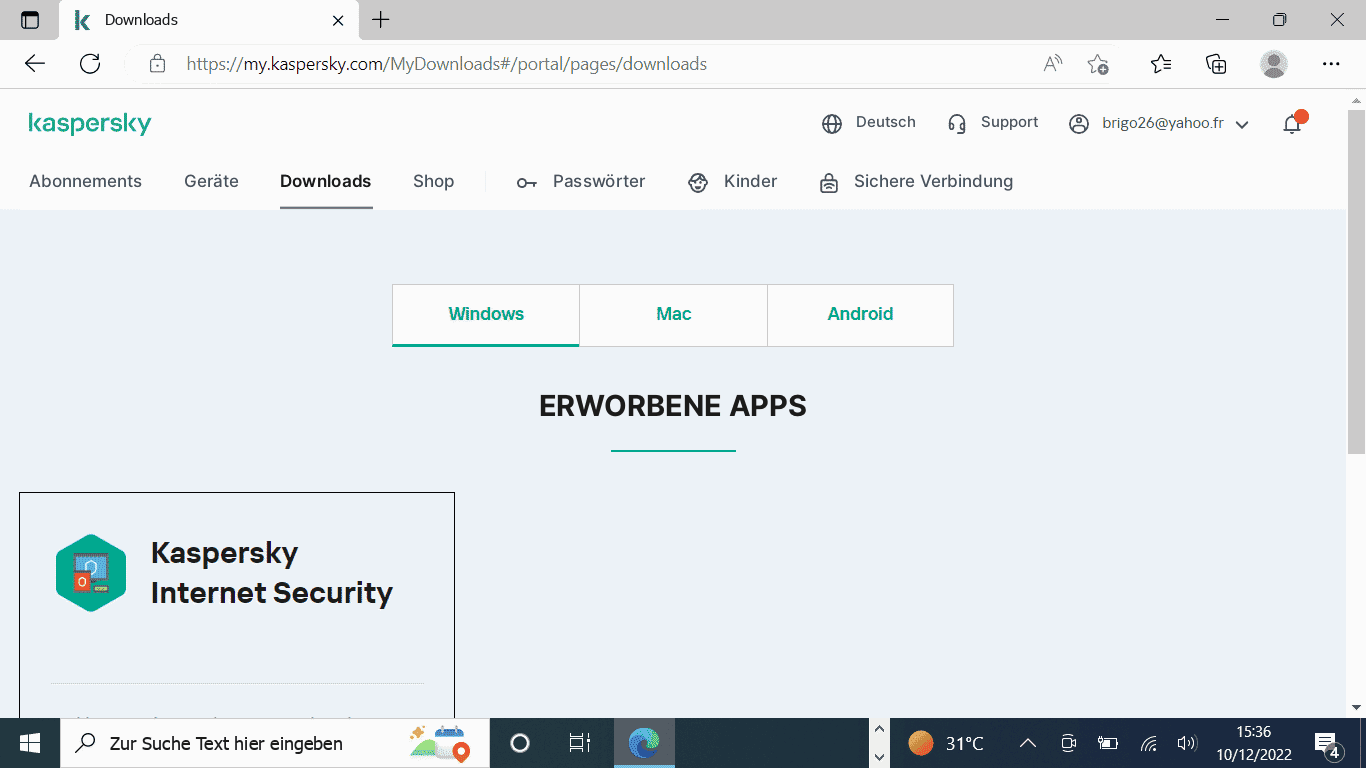Click the Support link
1366x768 pixels.
pos(1009,122)
